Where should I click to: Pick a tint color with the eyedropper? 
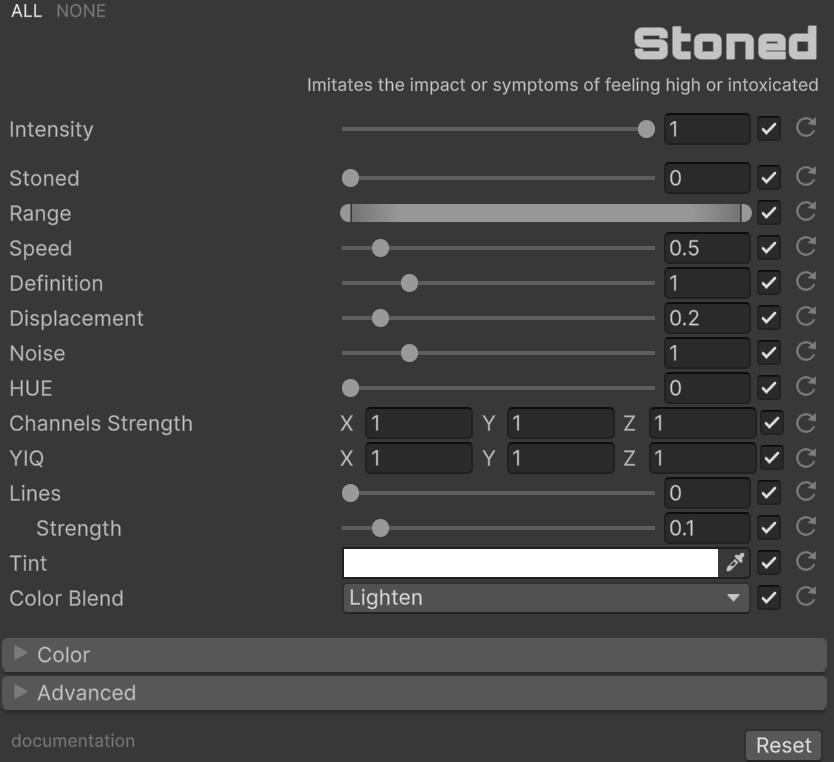(x=736, y=563)
